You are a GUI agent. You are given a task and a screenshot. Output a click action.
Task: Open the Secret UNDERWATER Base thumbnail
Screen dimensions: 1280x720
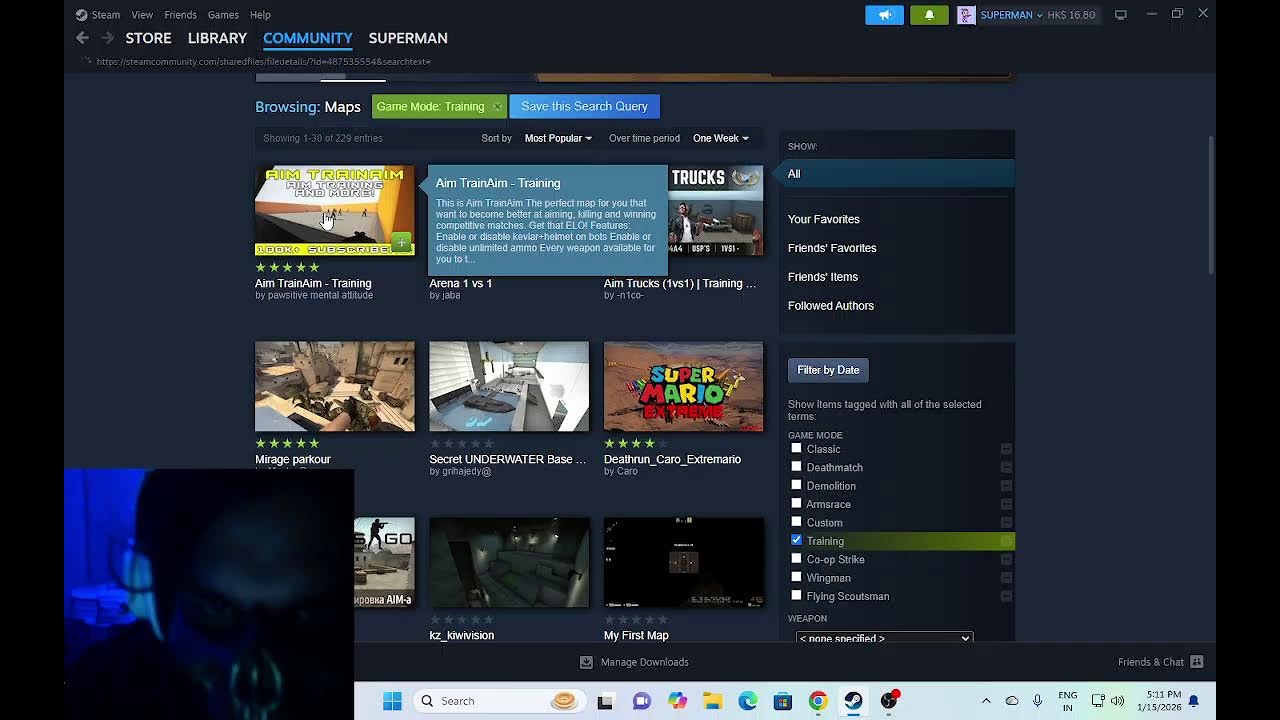point(509,387)
